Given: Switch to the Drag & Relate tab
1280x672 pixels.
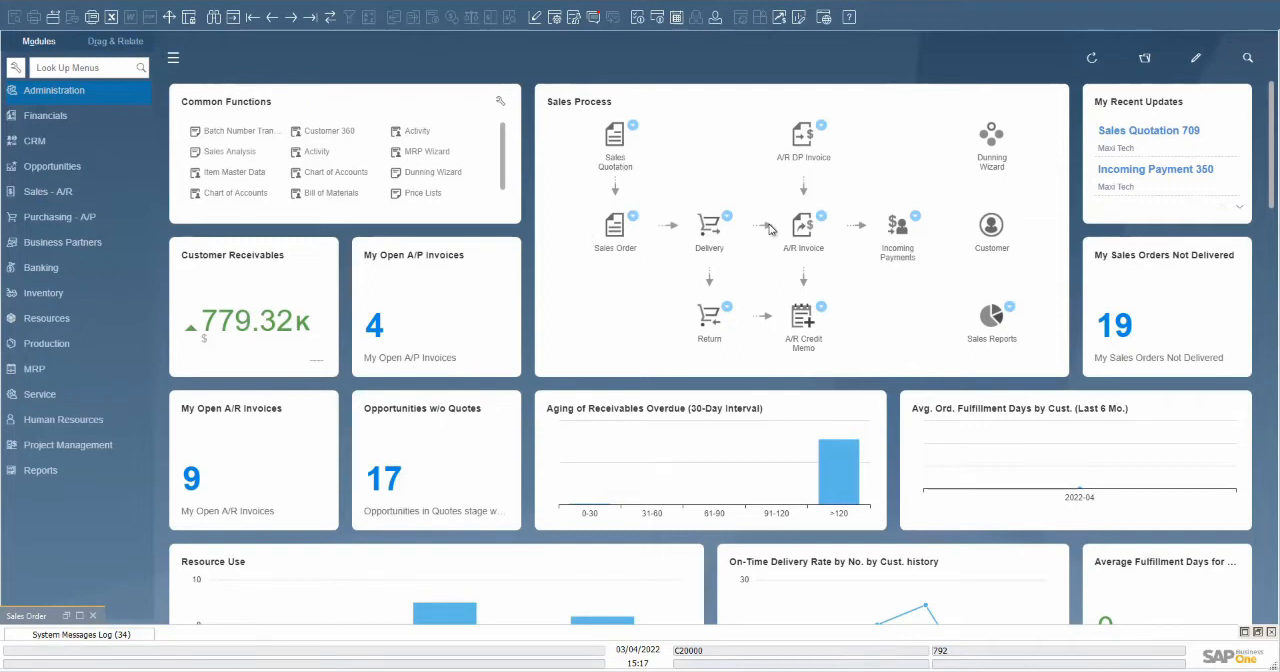Looking at the screenshot, I should coord(115,41).
